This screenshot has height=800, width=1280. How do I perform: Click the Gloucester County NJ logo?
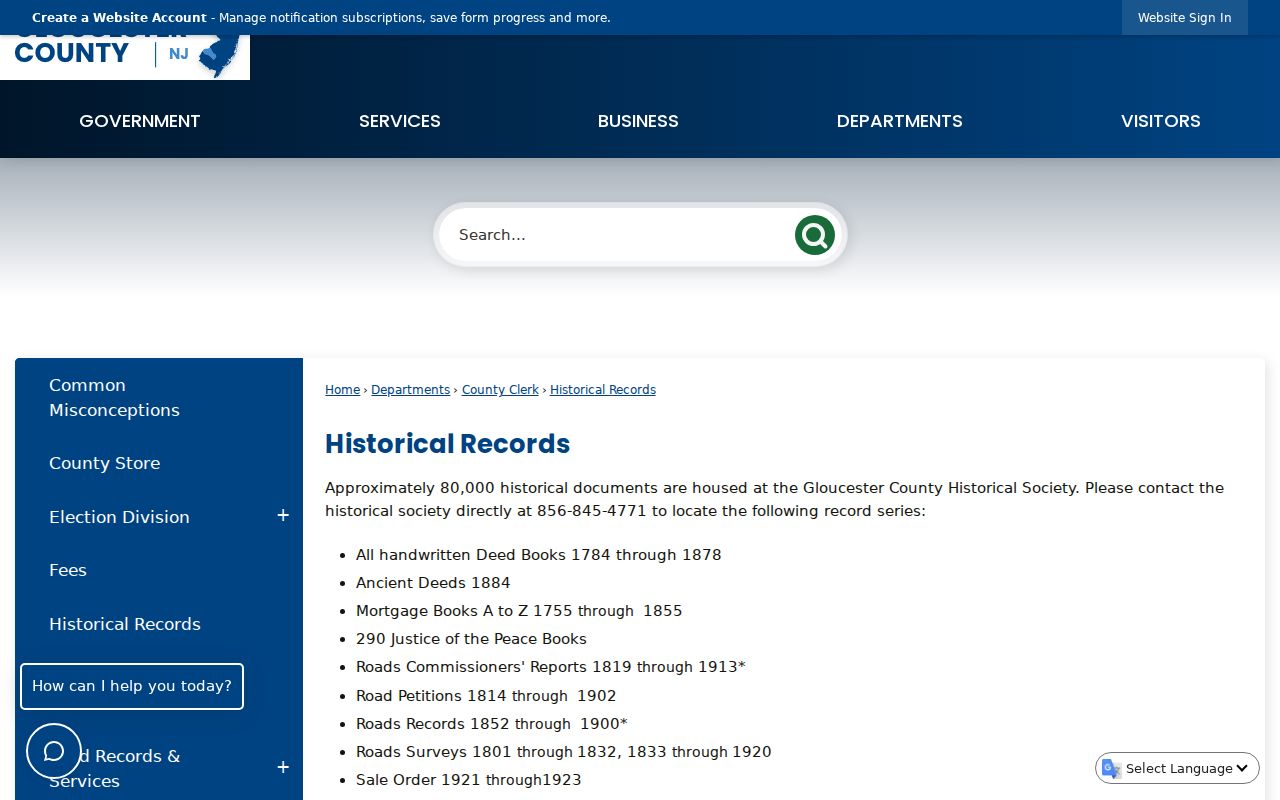(x=125, y=57)
